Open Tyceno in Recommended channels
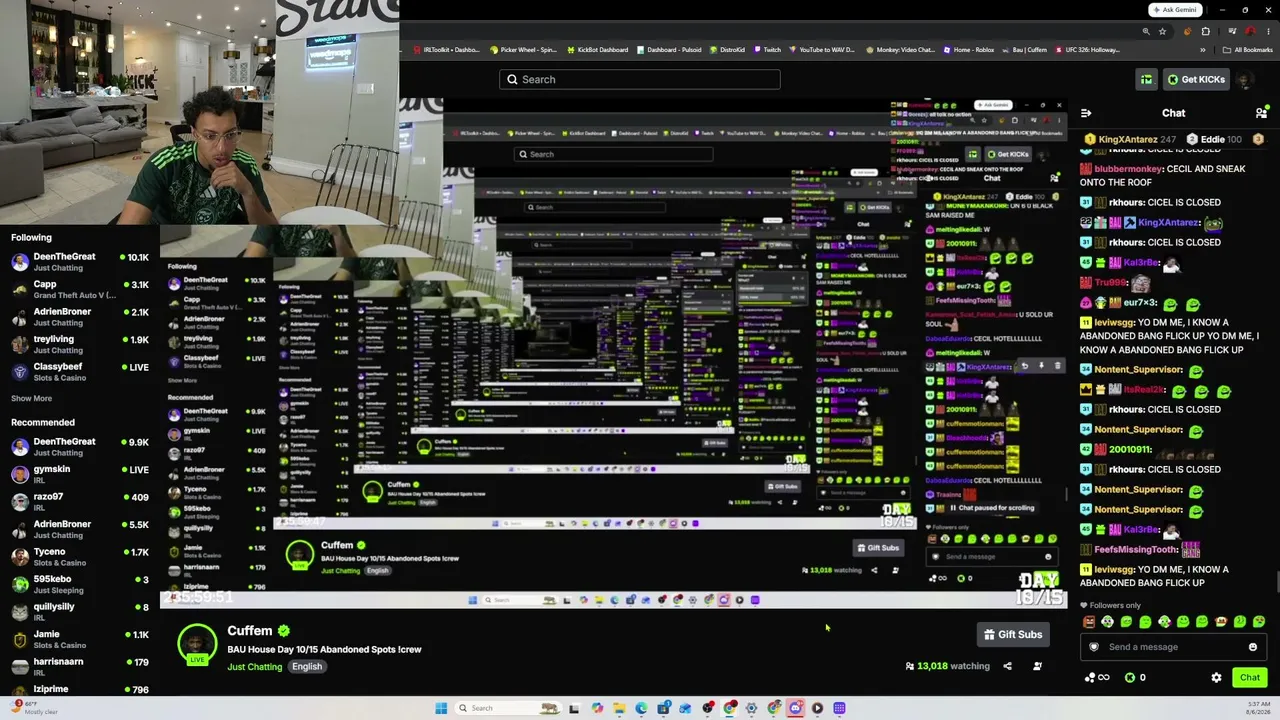 point(80,557)
